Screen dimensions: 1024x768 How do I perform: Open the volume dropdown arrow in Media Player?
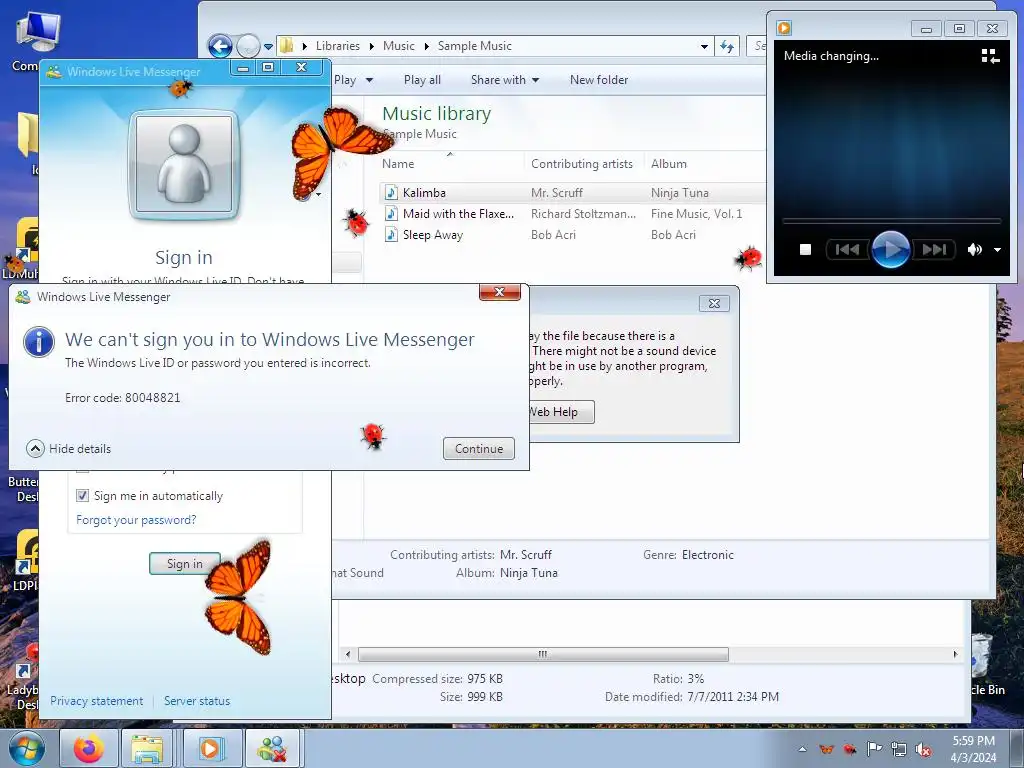point(997,249)
